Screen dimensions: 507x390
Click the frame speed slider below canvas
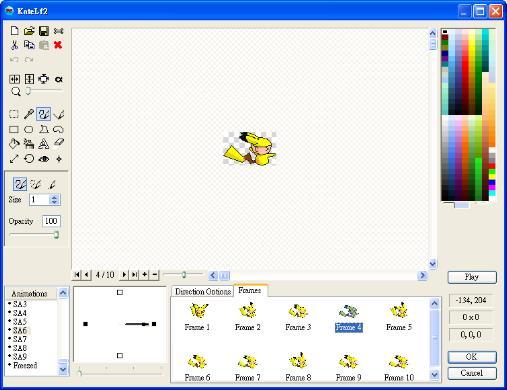click(184, 274)
